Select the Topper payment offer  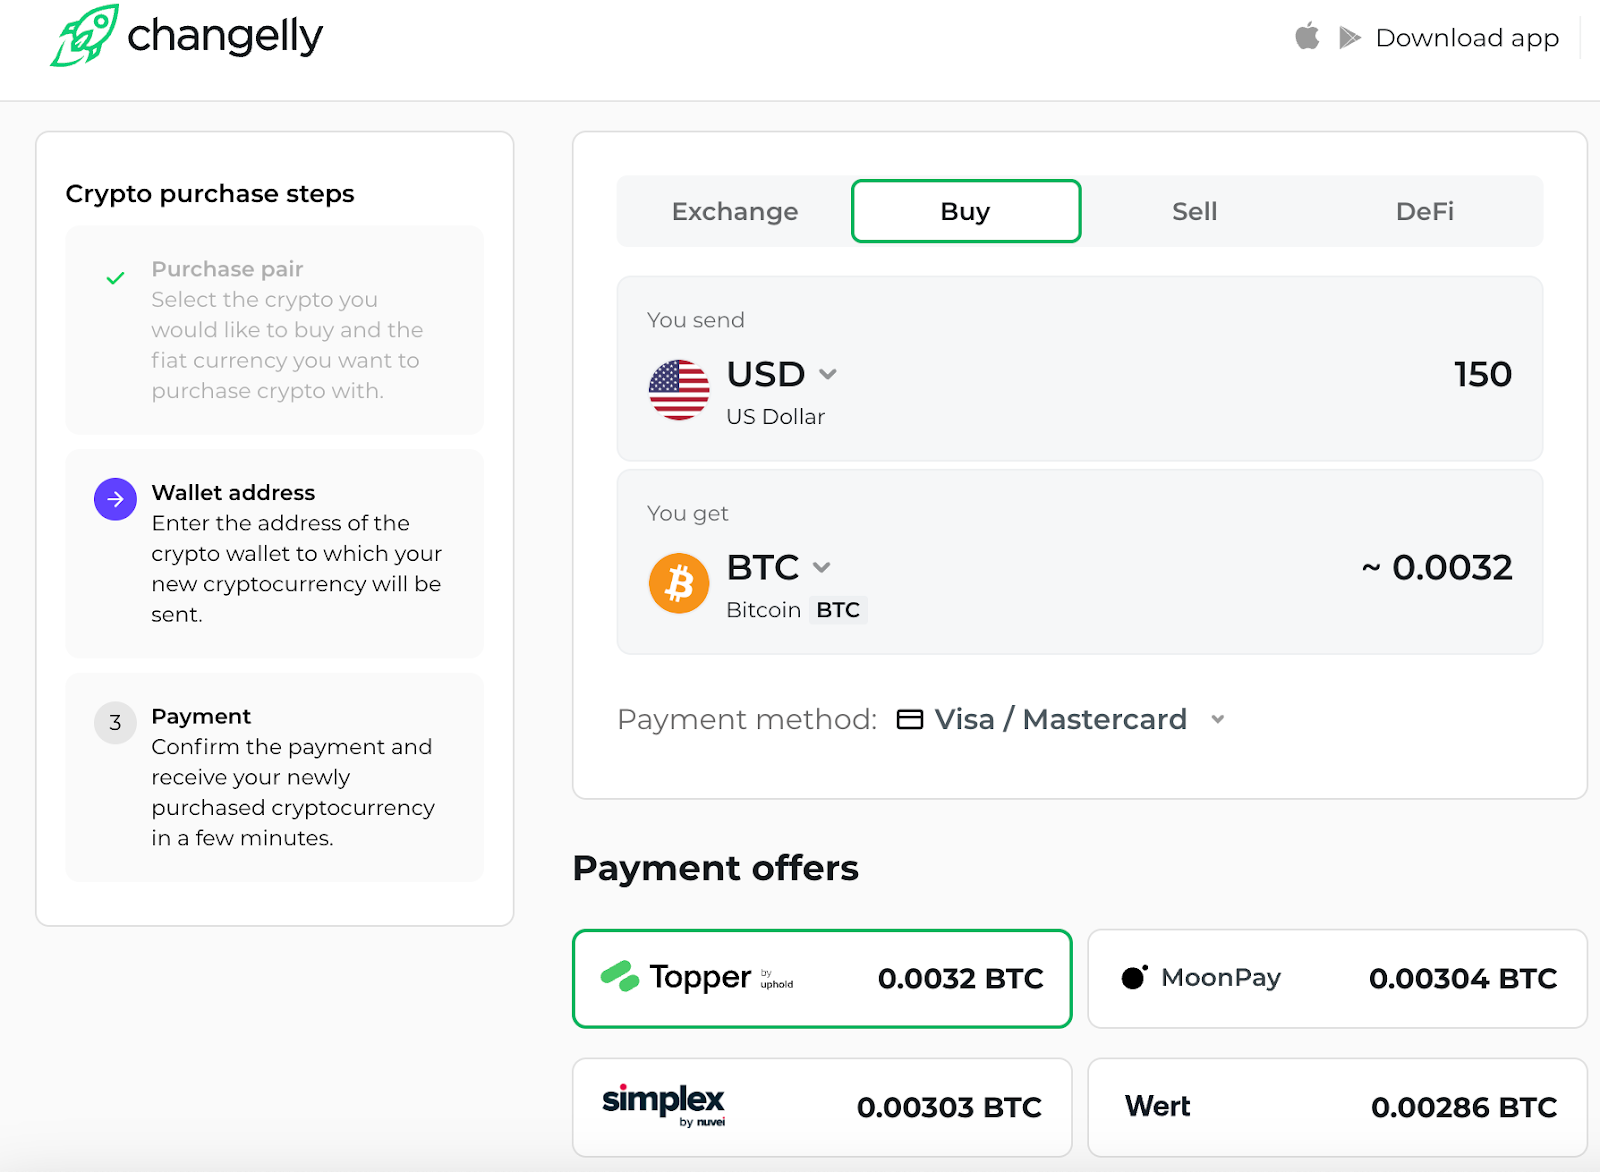(821, 978)
